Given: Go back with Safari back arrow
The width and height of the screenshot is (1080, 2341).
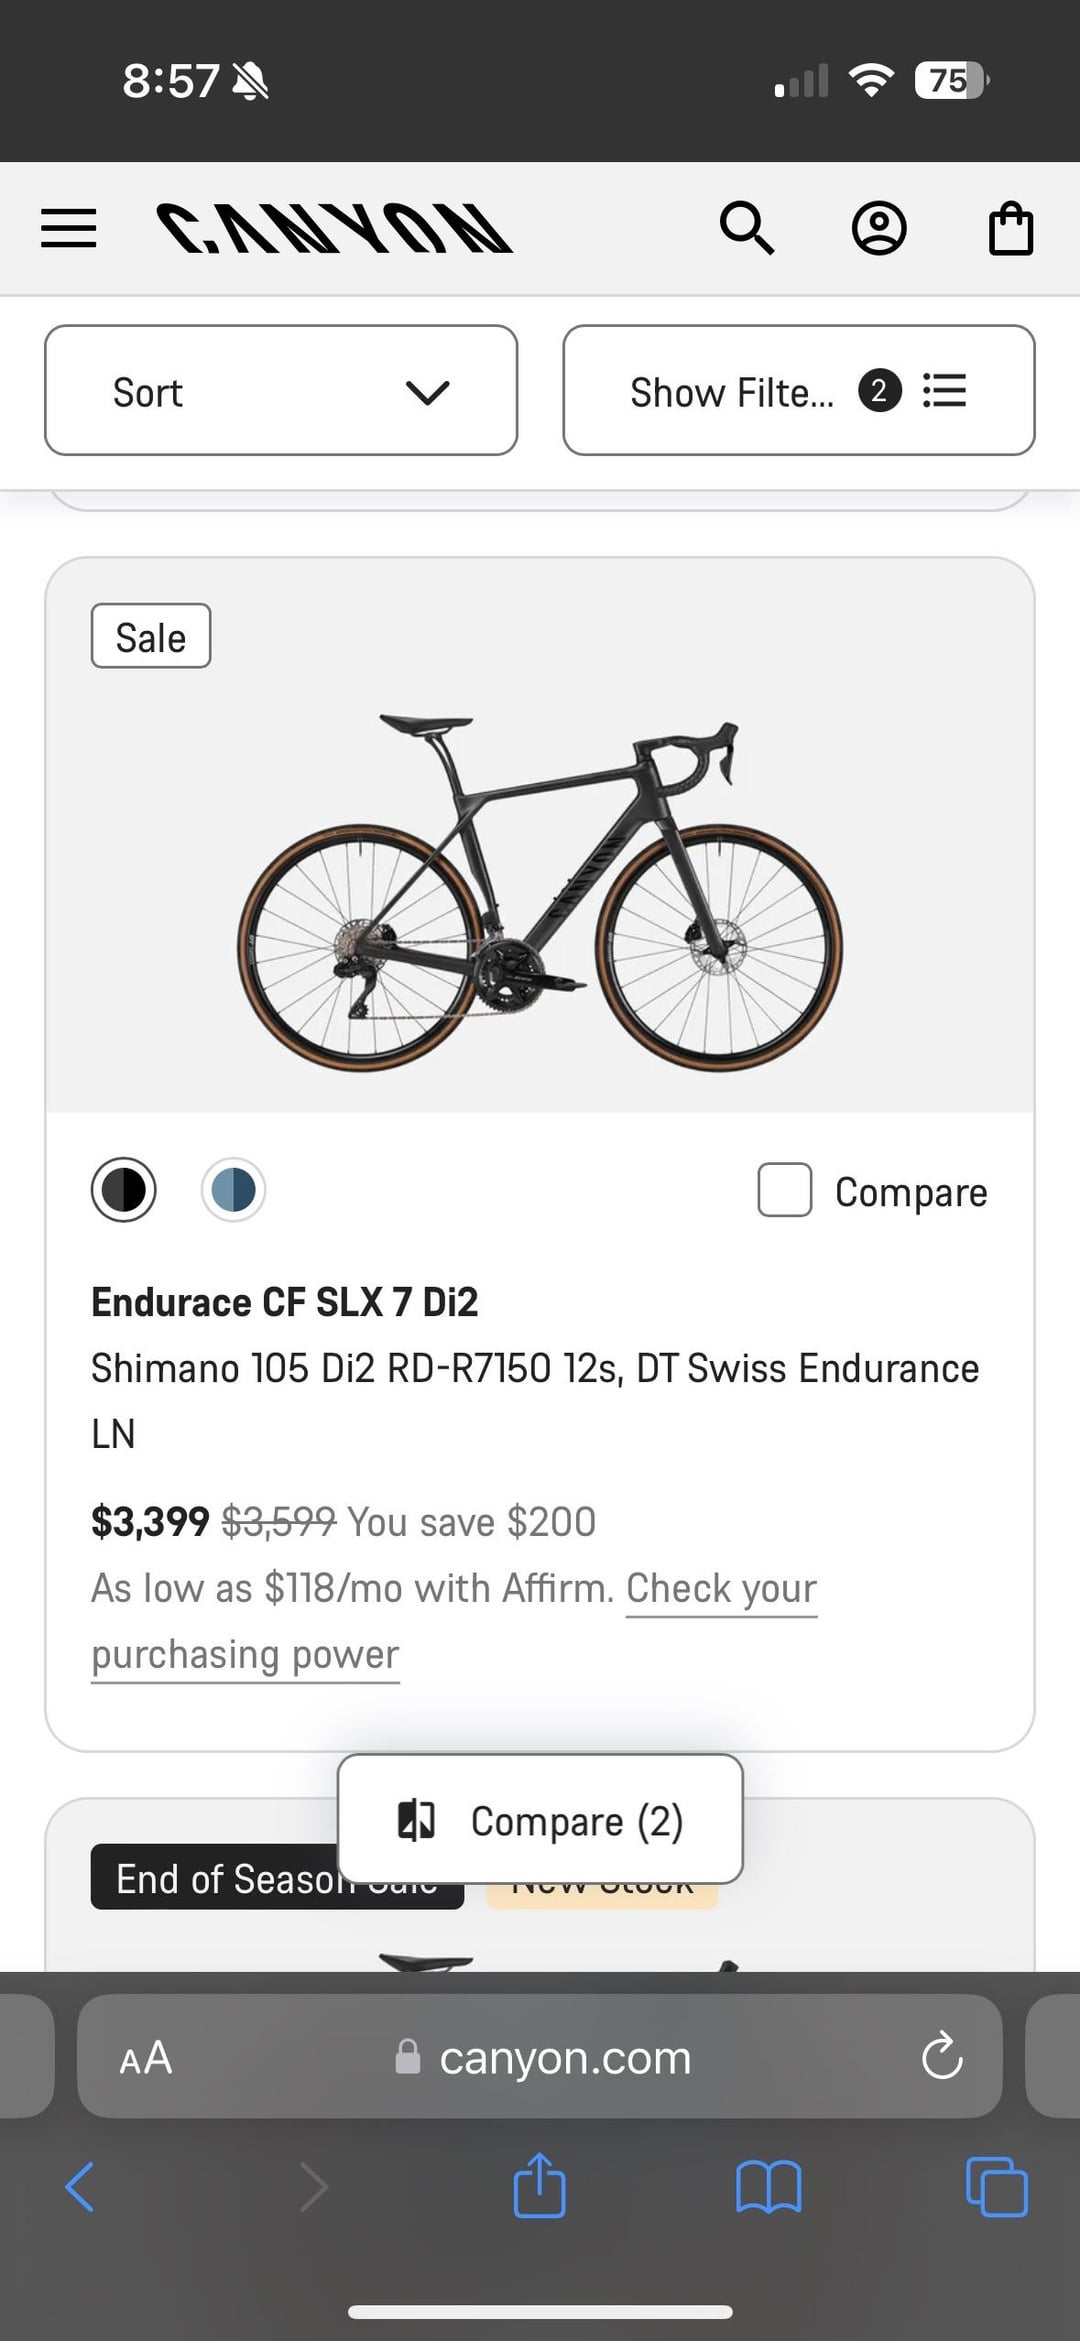Looking at the screenshot, I should [x=80, y=2187].
